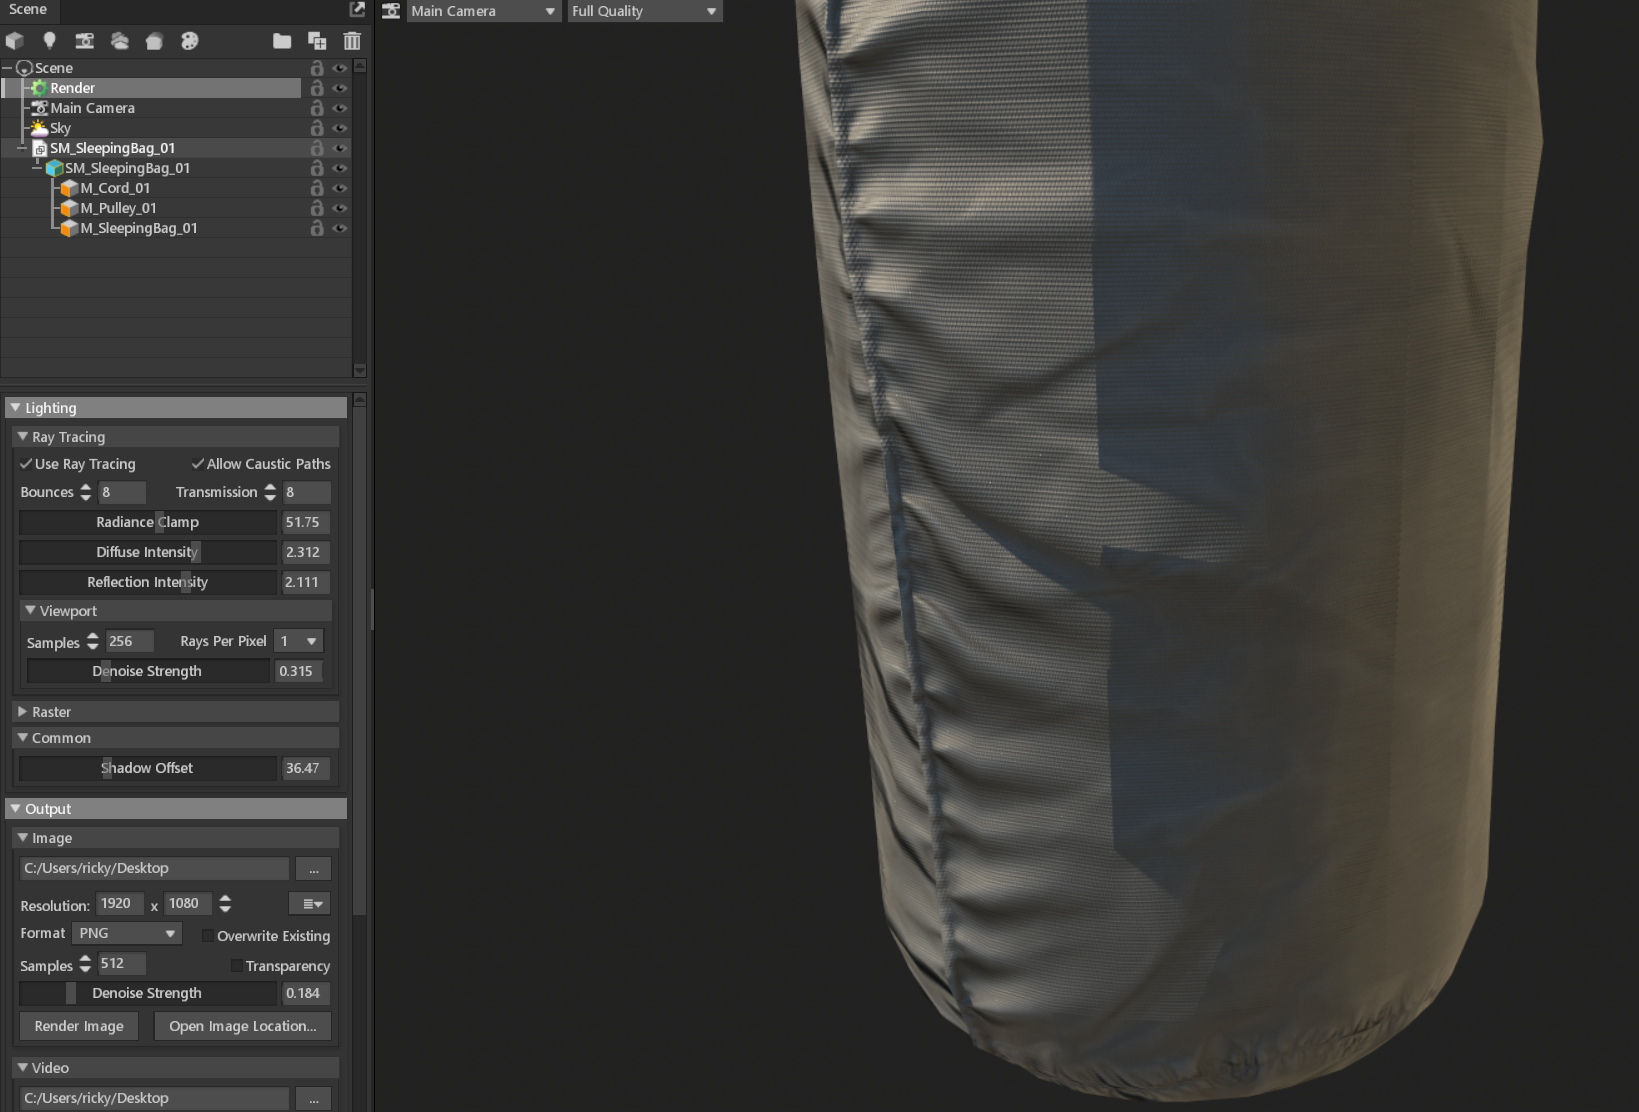Open Rays Per Pixel dropdown
This screenshot has width=1639, height=1112.
[298, 641]
